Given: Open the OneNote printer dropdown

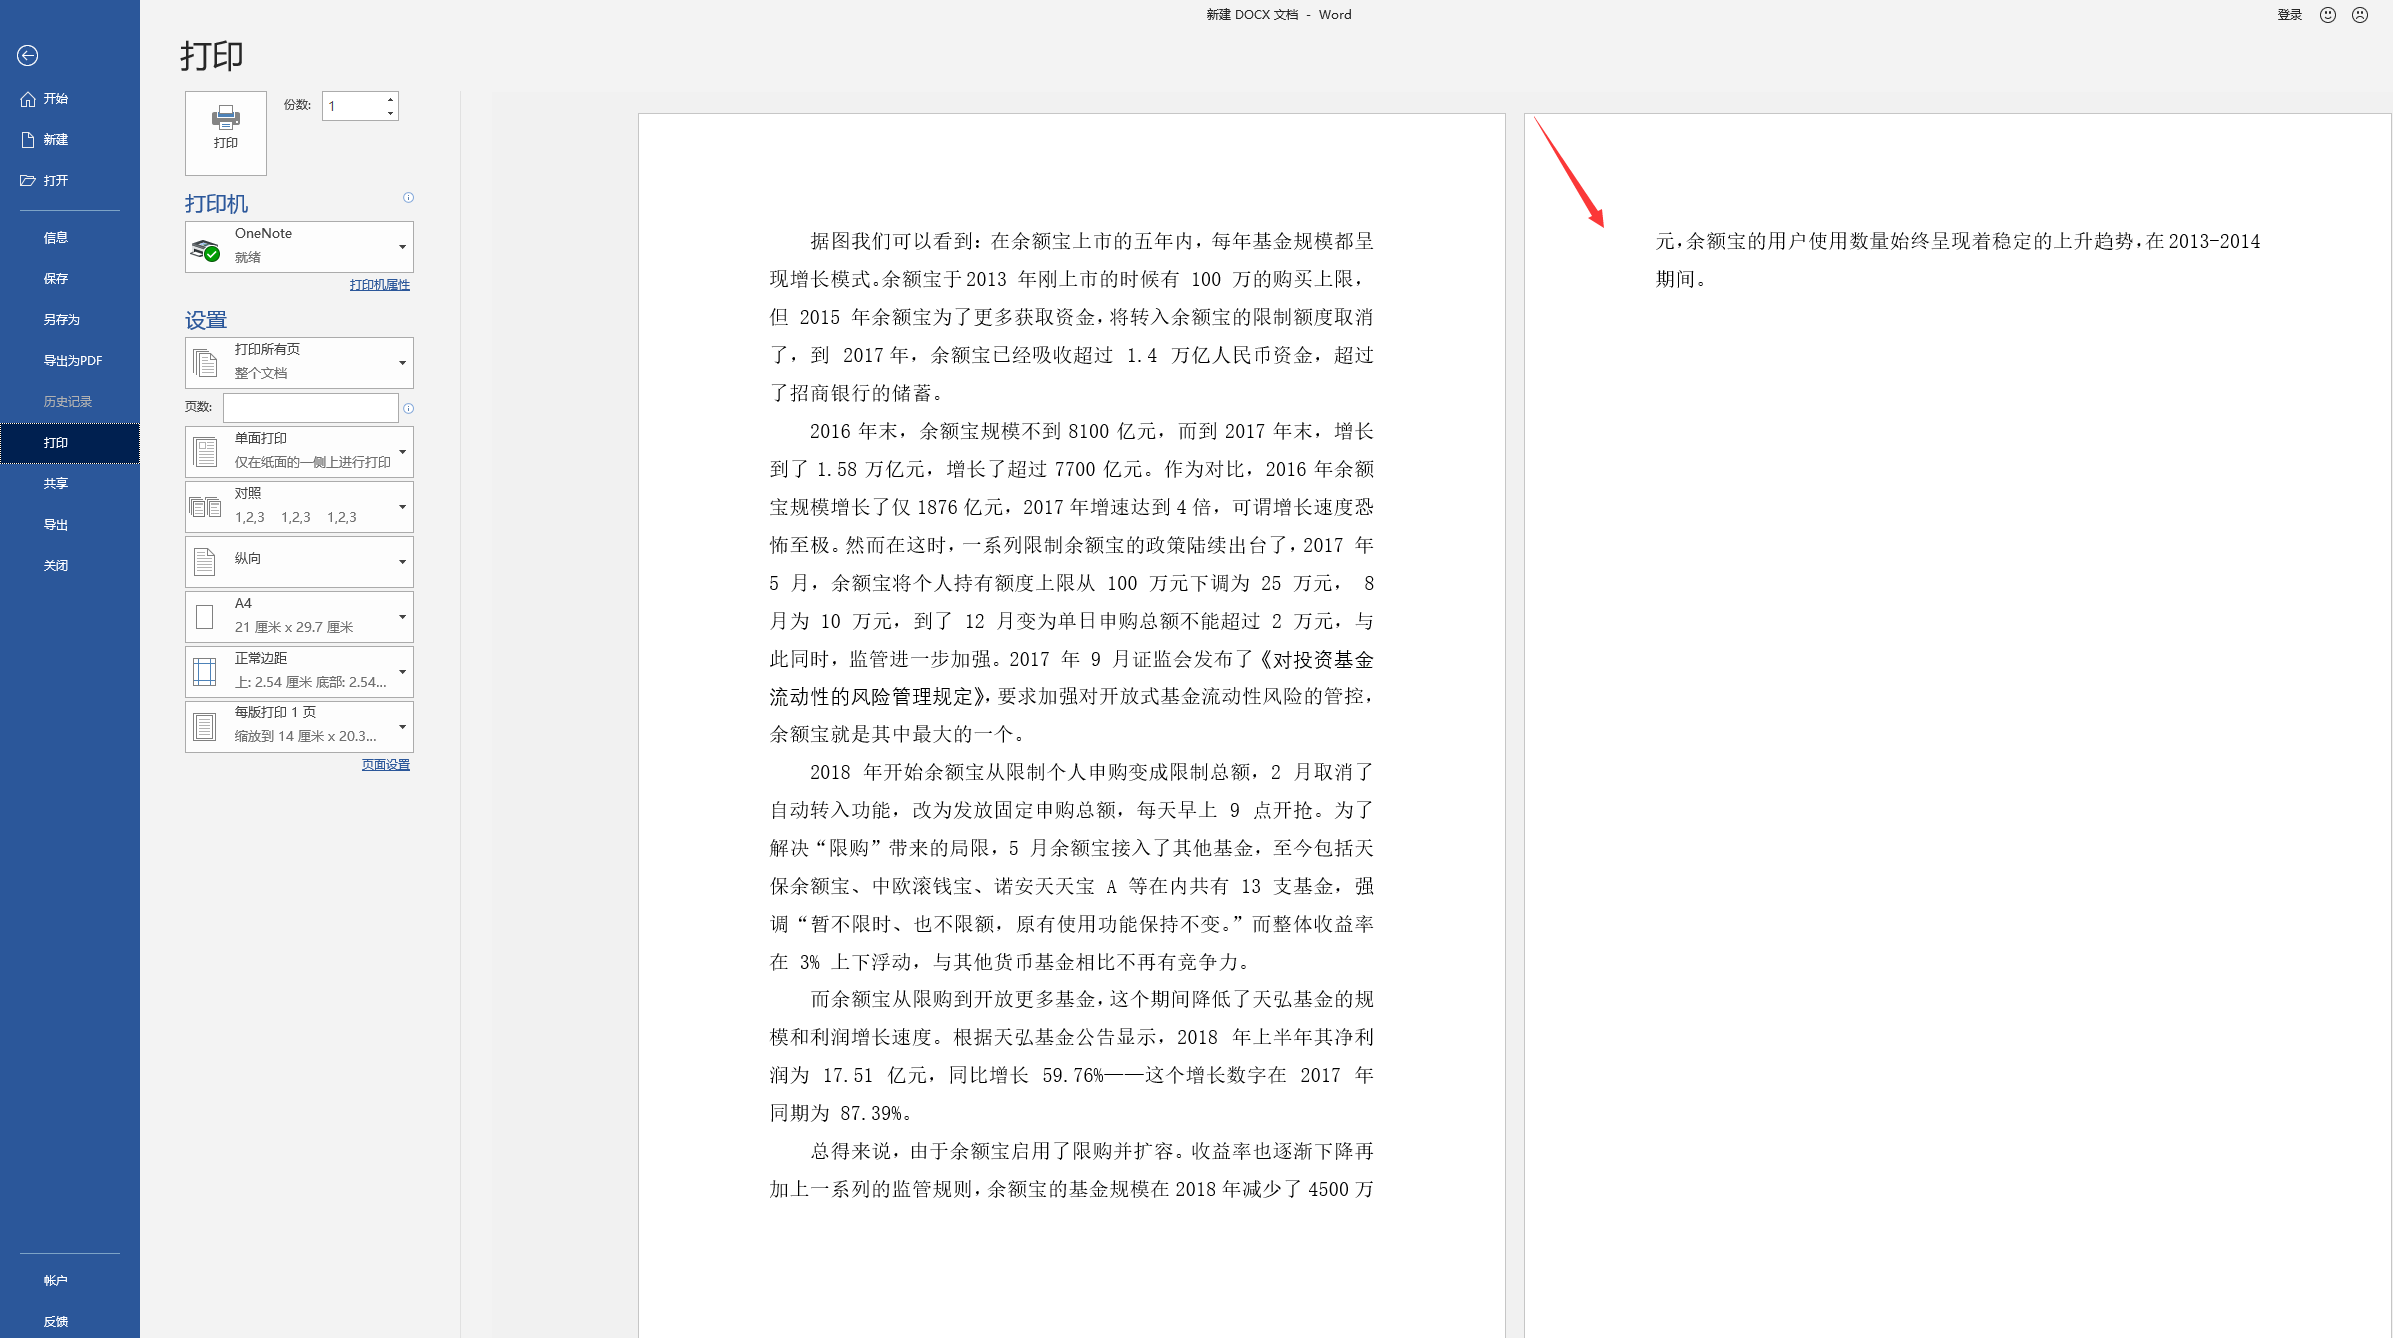Looking at the screenshot, I should 299,246.
